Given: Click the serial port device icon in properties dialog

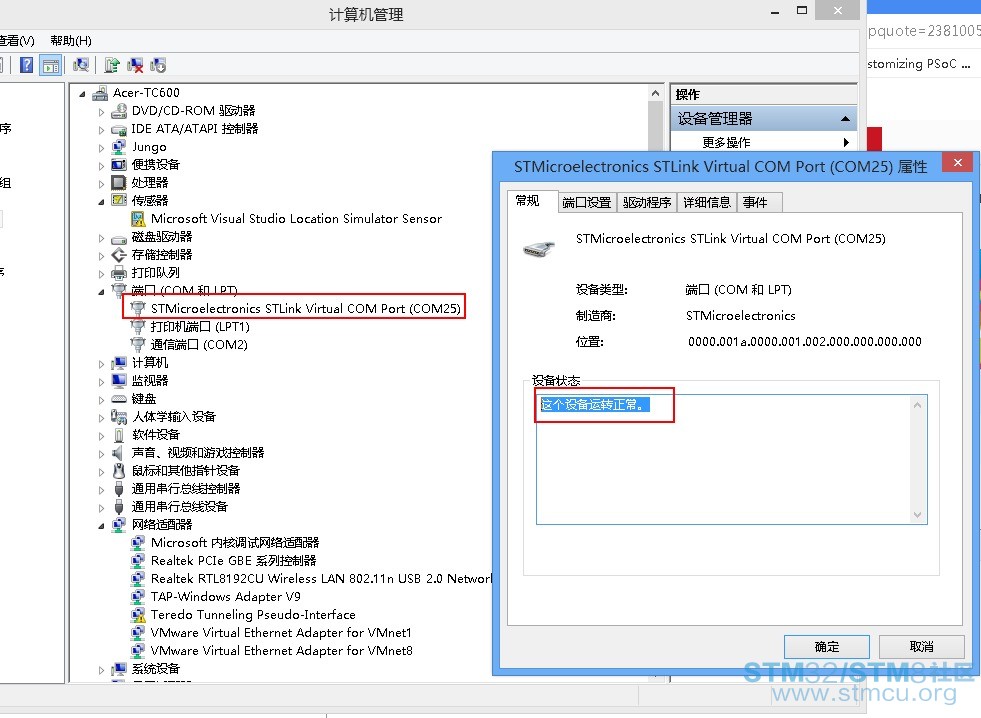Looking at the screenshot, I should point(539,248).
